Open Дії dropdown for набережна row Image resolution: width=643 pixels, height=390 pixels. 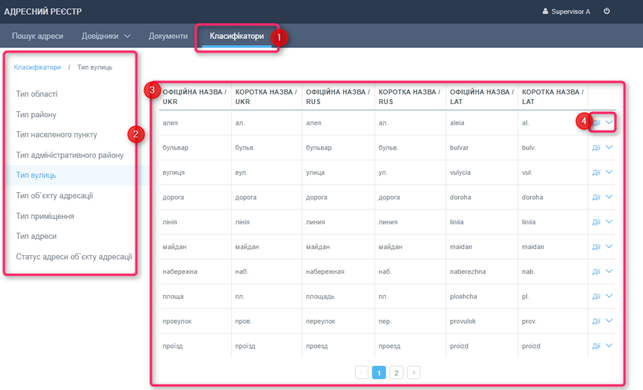point(602,271)
